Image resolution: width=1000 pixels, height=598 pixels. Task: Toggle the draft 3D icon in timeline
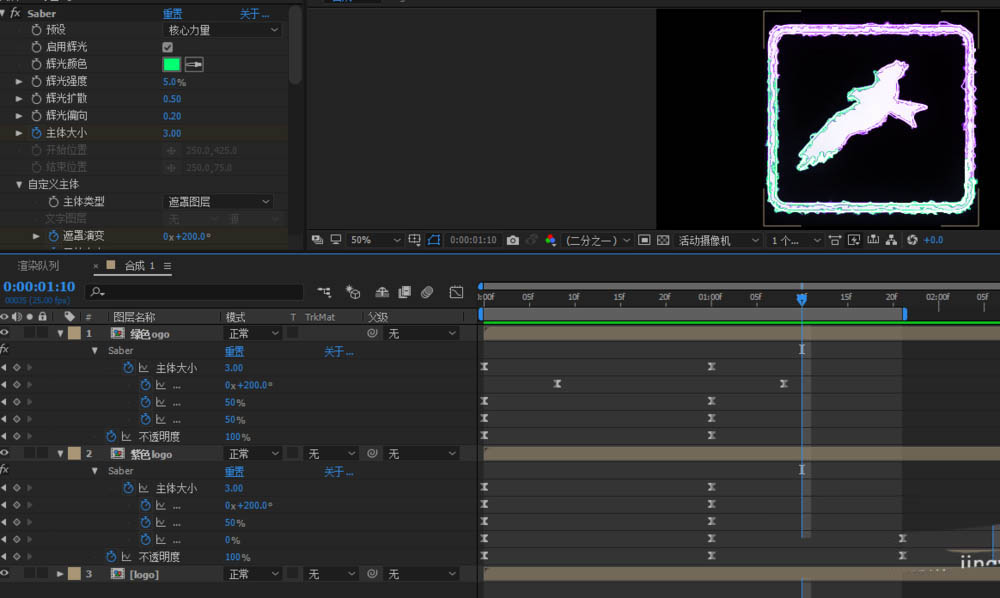click(353, 292)
